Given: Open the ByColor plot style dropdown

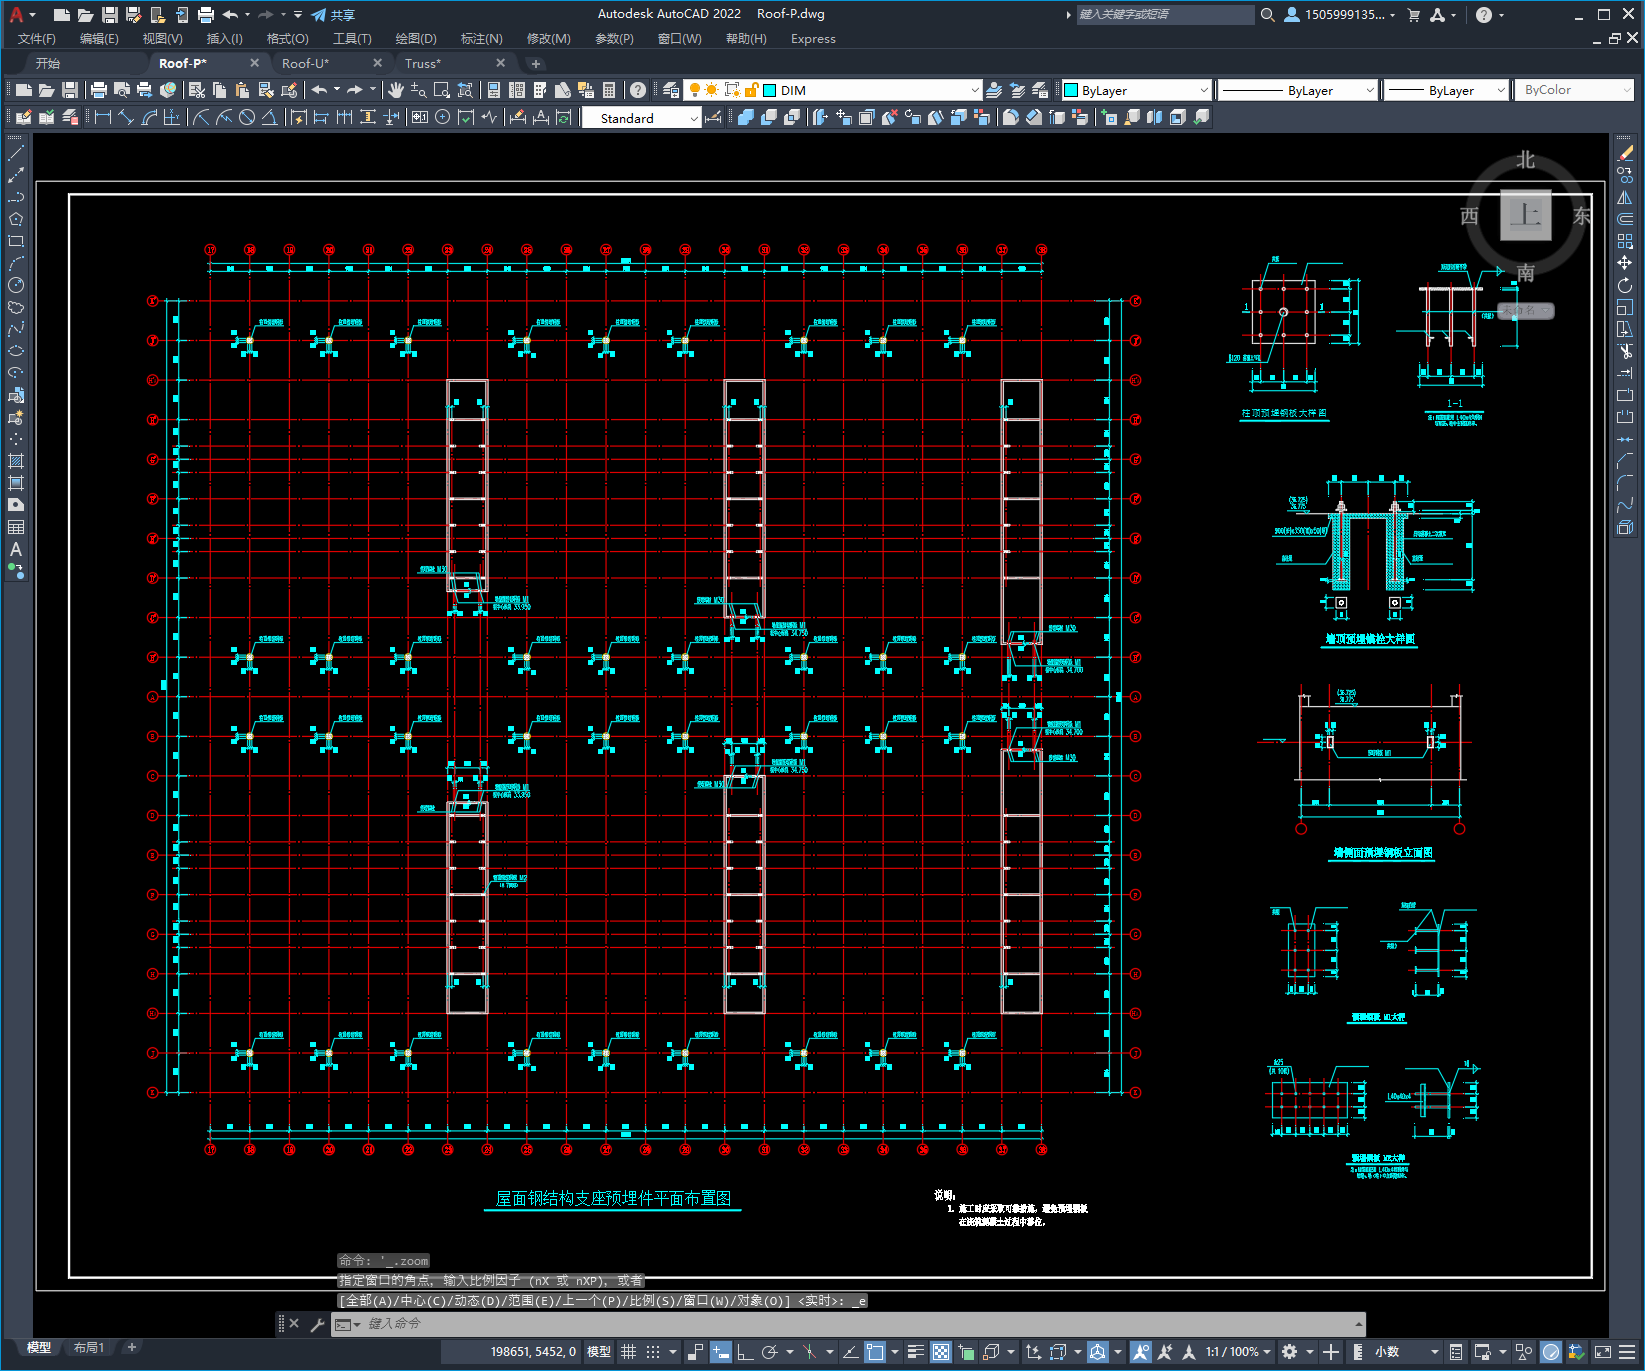Looking at the screenshot, I should point(1574,90).
